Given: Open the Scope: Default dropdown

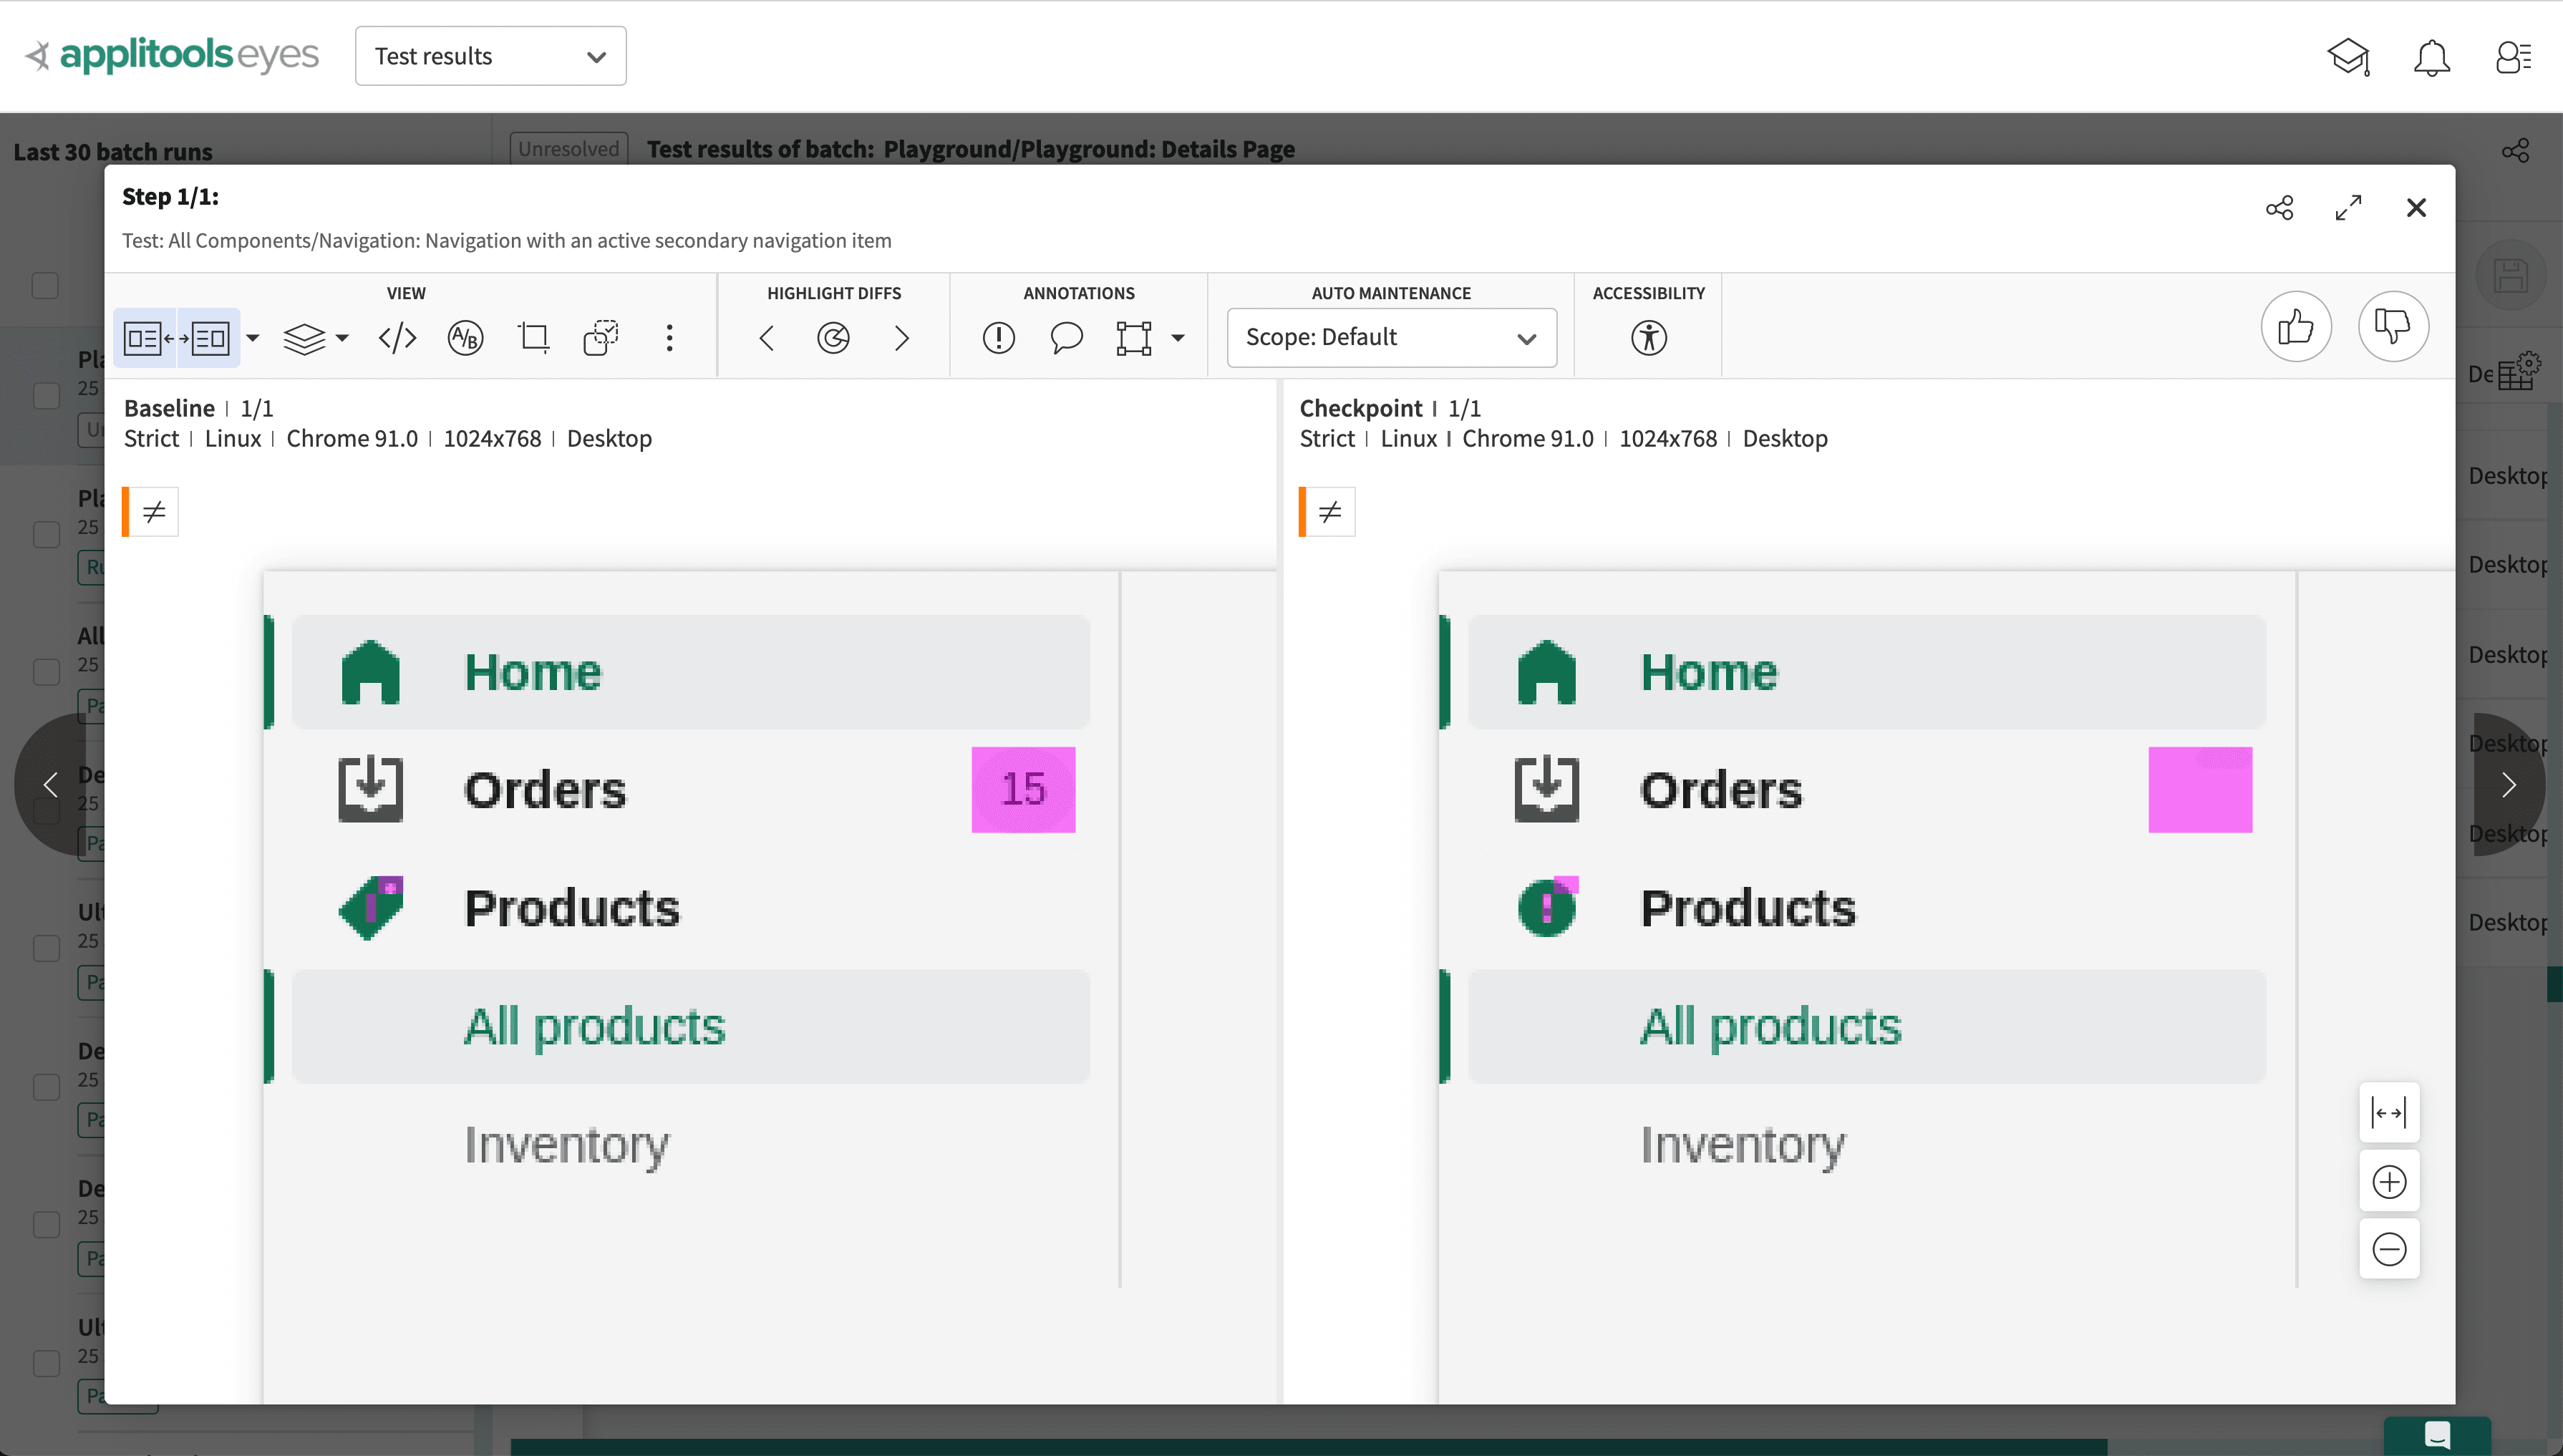Looking at the screenshot, I should pyautogui.click(x=1391, y=338).
